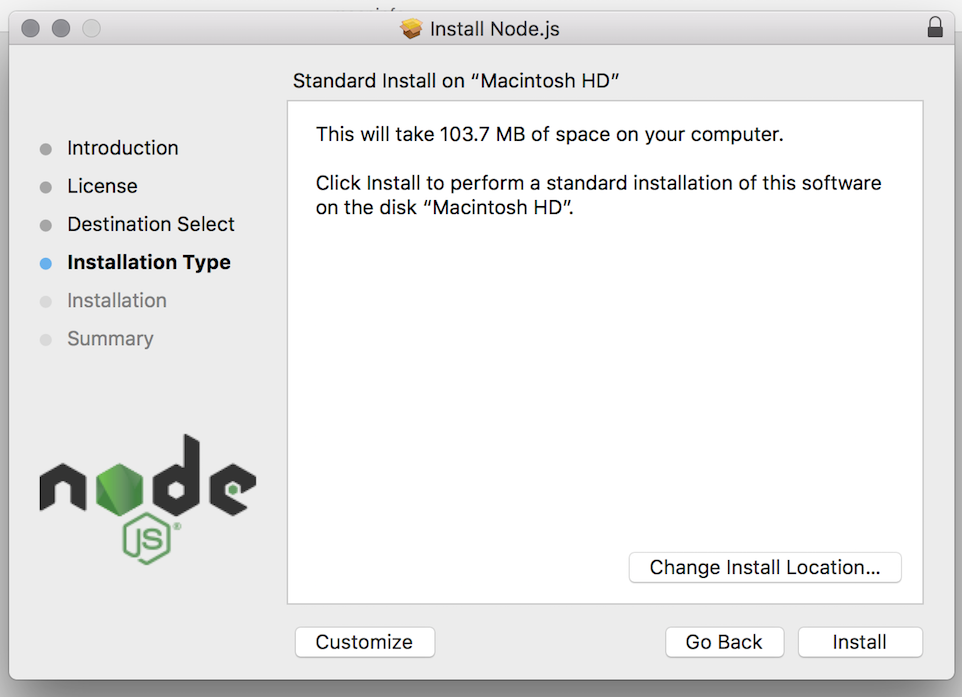Click the package icon in title bar
Viewport: 962px width, 697px height.
pos(411,29)
